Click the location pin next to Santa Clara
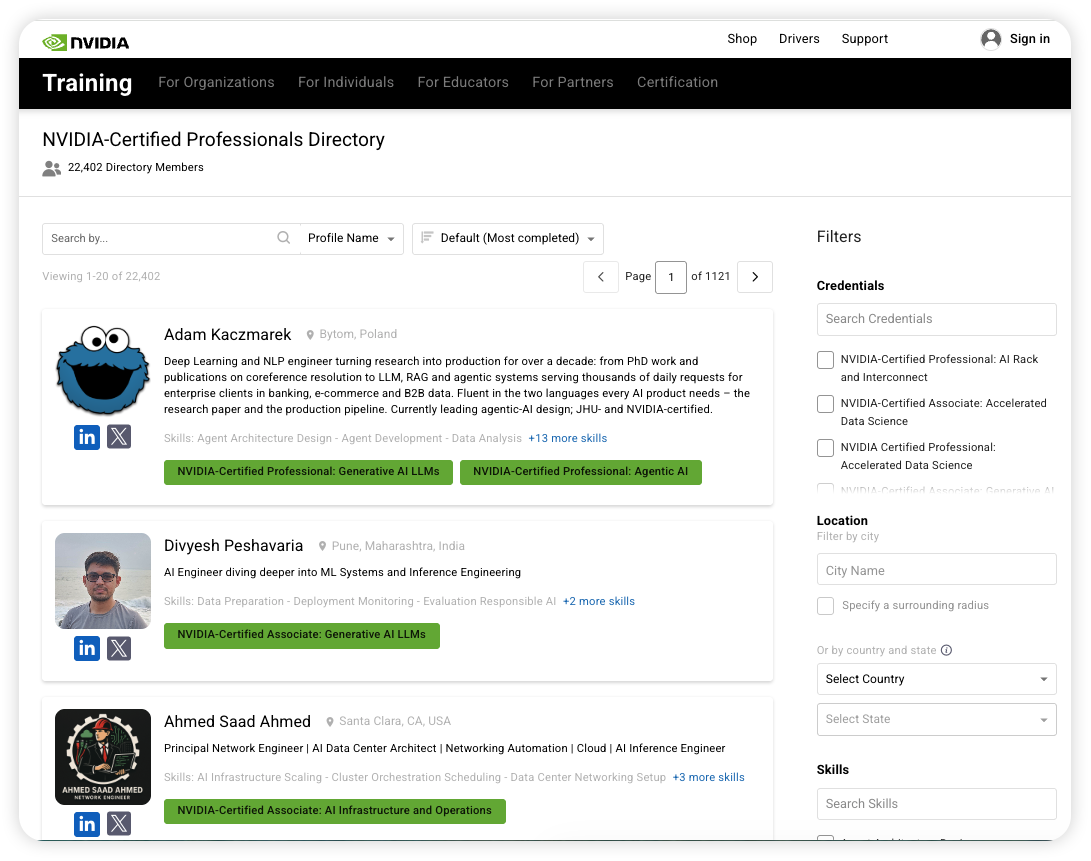The width and height of the screenshot is (1091, 861). point(330,722)
